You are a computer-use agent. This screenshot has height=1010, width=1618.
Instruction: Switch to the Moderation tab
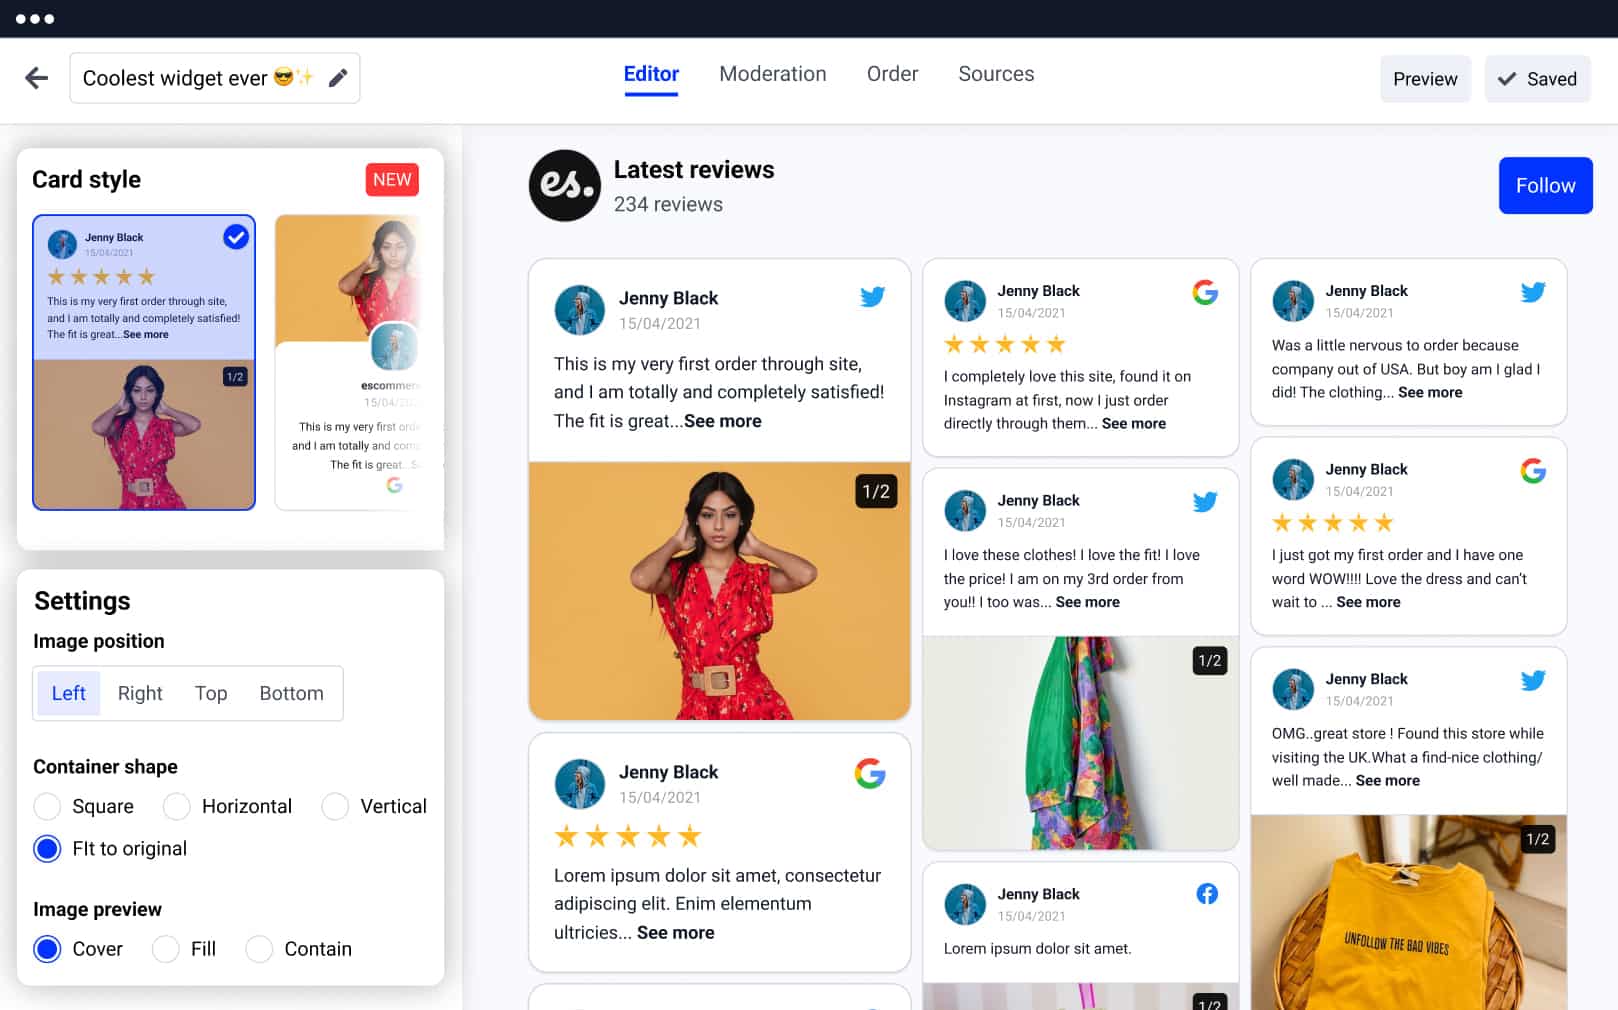click(773, 74)
